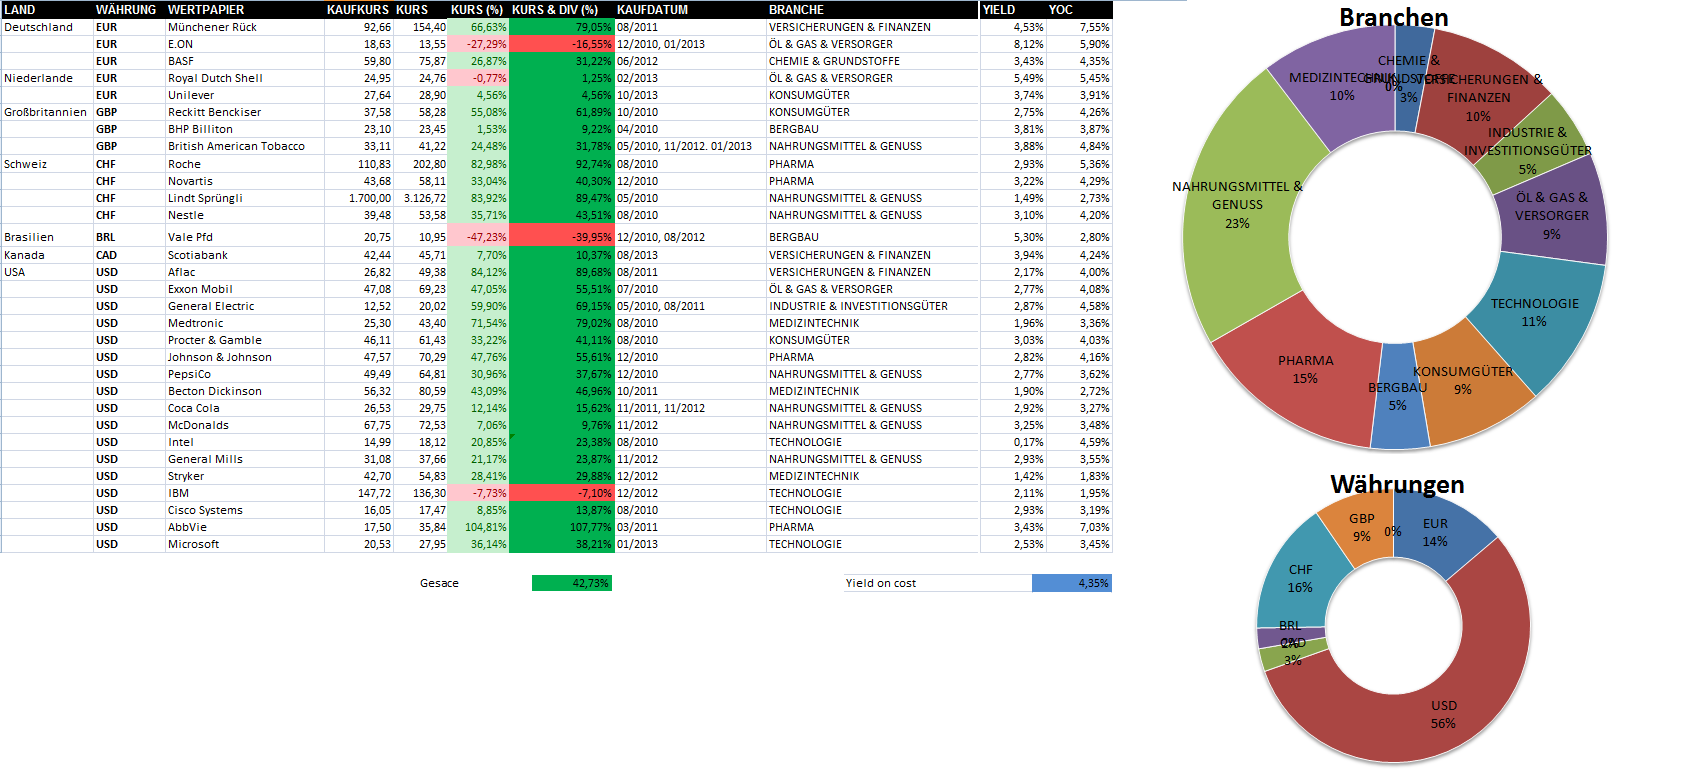This screenshot has width=1686, height=776.
Task: Click the General Mills cell
Action: pos(245,459)
